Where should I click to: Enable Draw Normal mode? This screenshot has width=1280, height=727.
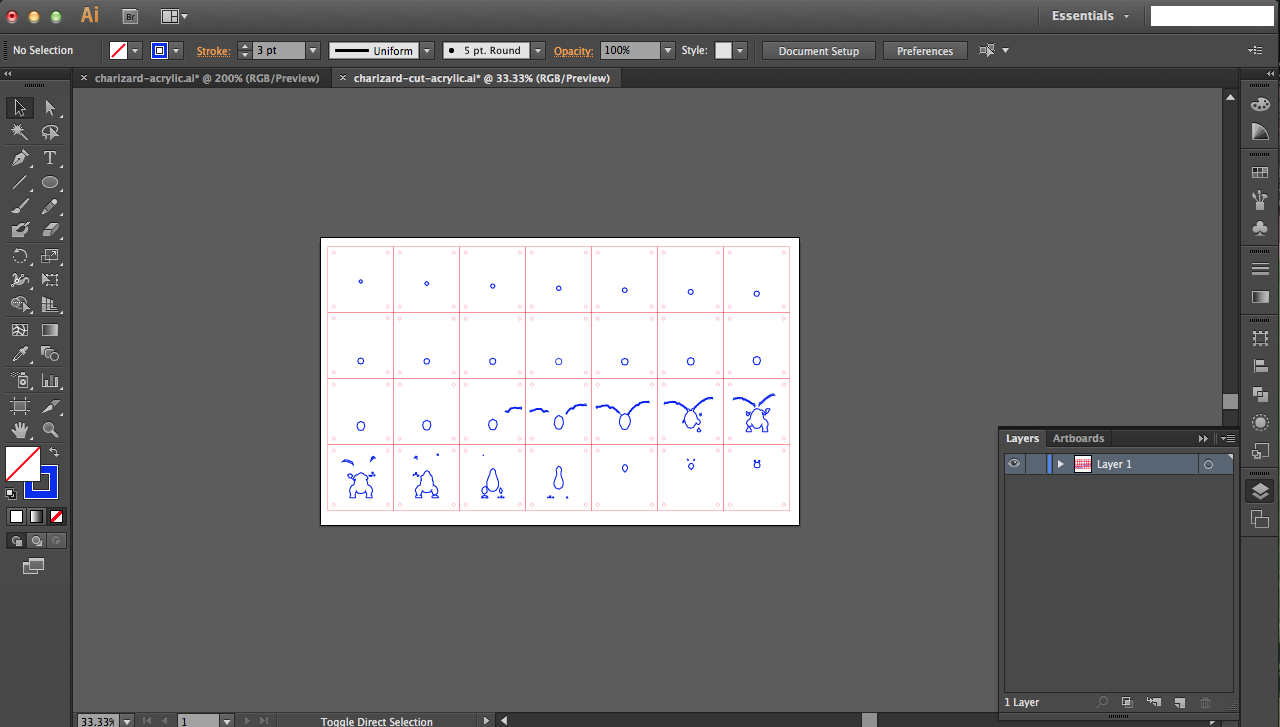pos(16,541)
